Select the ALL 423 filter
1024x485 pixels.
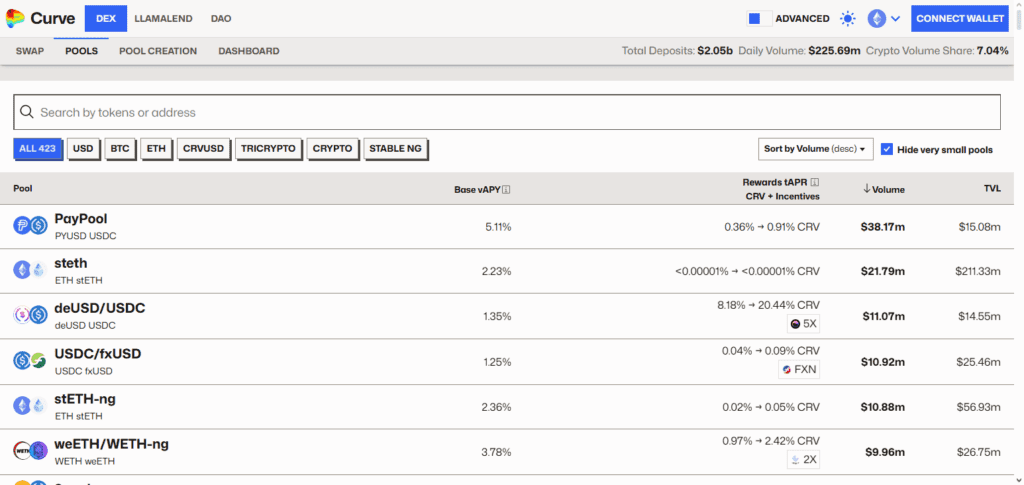pyautogui.click(x=37, y=149)
